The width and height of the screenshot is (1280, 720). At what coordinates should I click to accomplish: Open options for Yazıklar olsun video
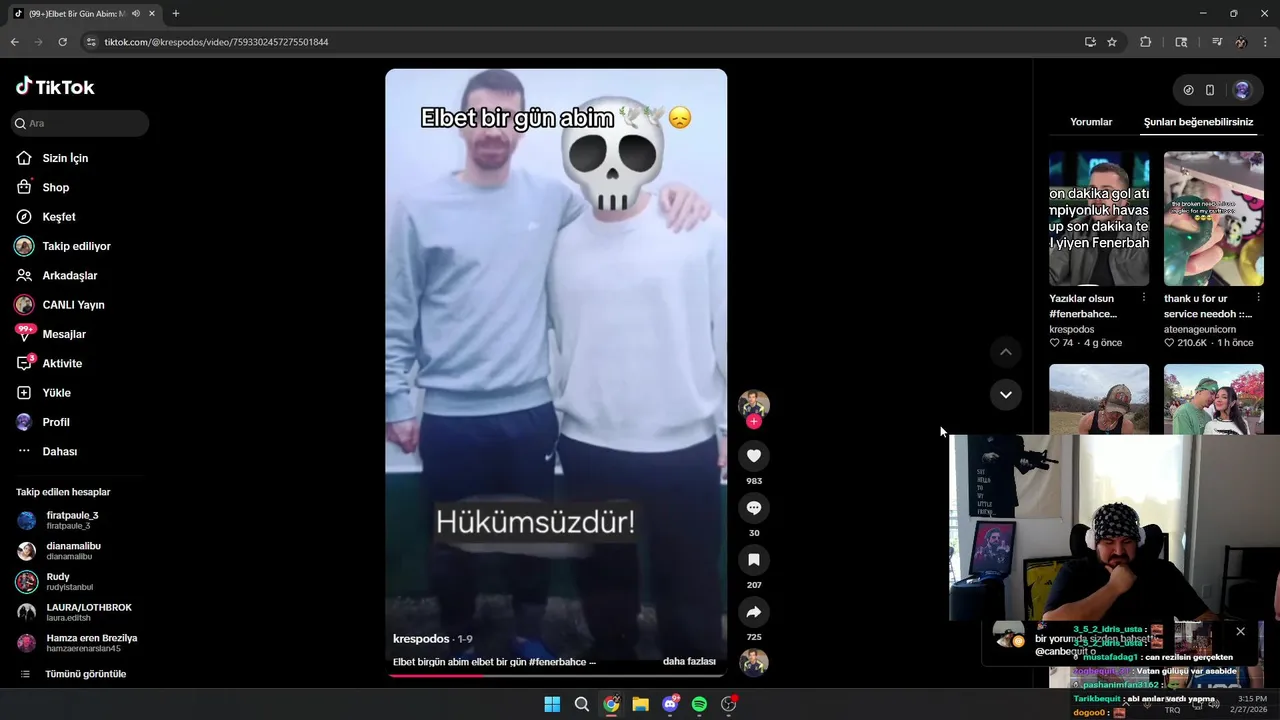(1144, 298)
